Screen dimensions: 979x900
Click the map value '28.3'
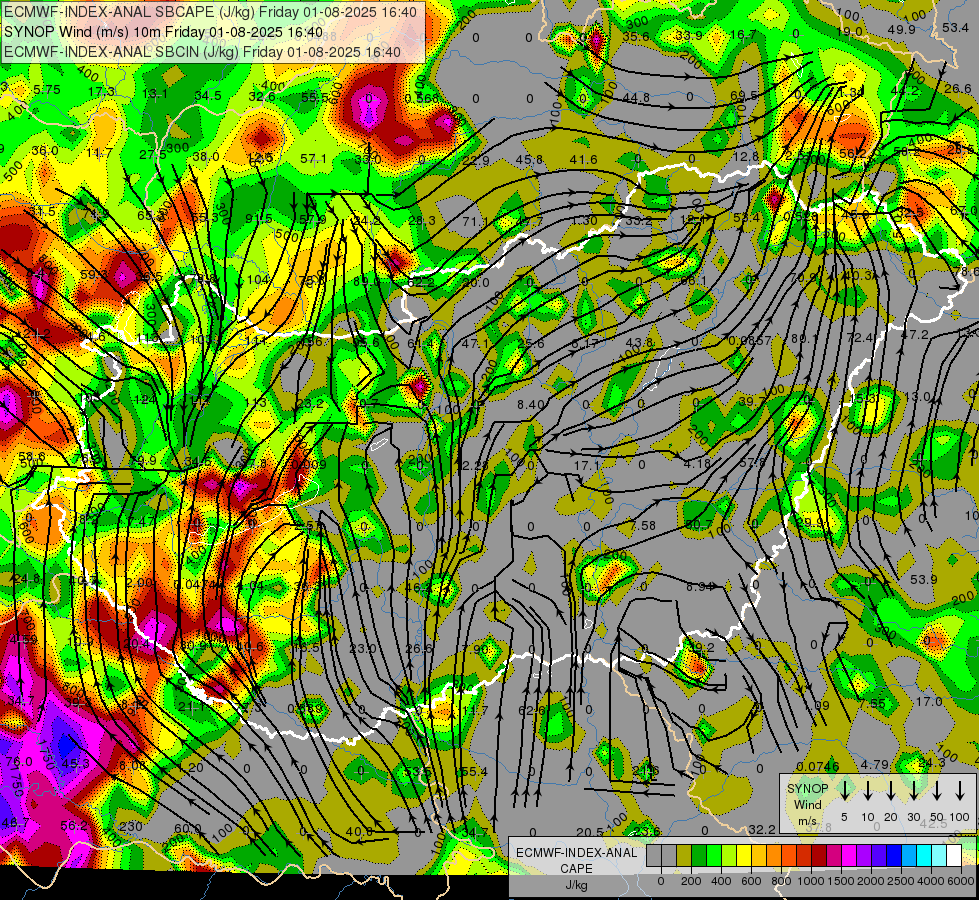pyautogui.click(x=422, y=220)
